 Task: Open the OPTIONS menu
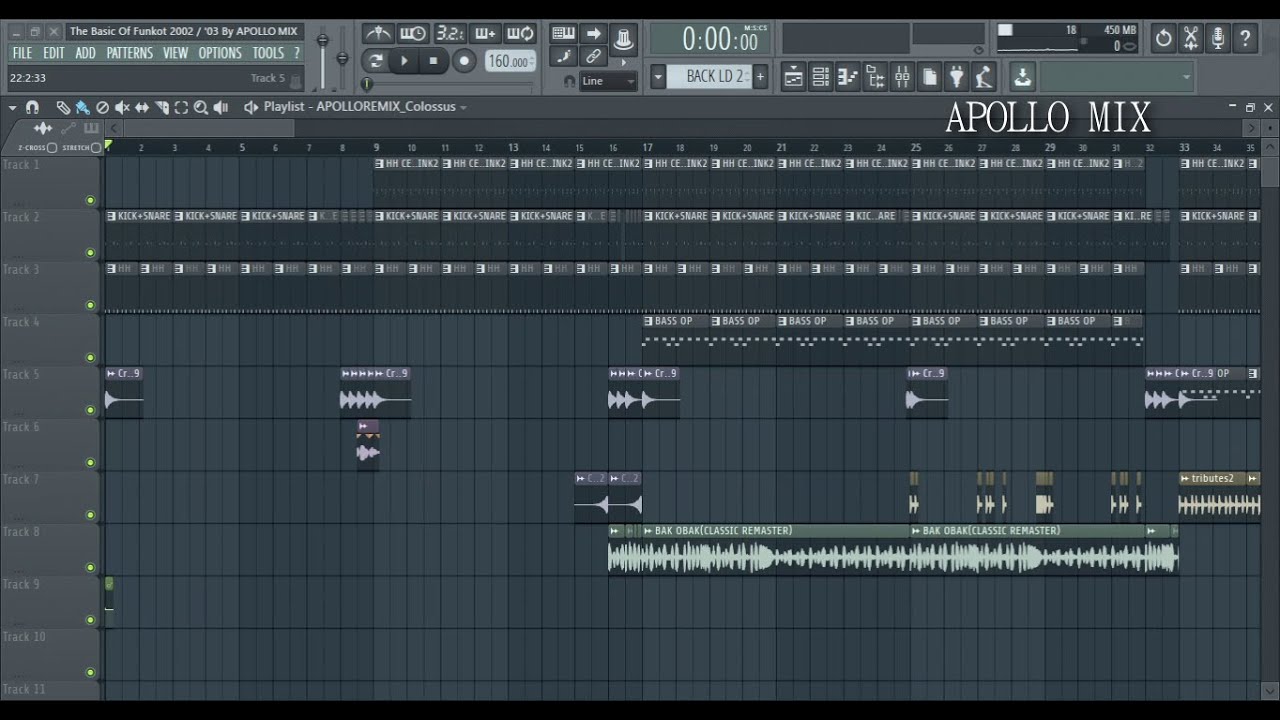click(220, 53)
